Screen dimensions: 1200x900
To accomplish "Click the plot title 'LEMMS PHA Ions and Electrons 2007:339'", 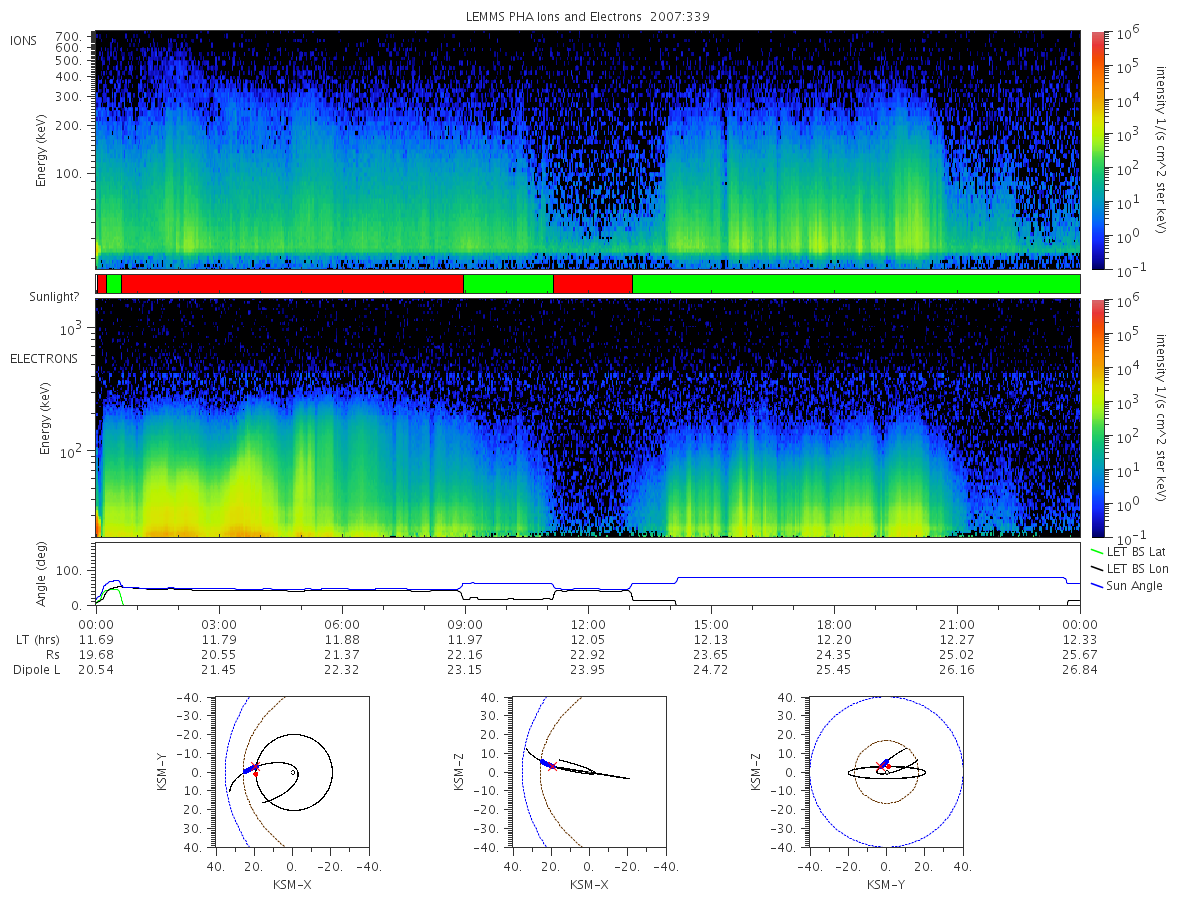I will (x=588, y=17).
